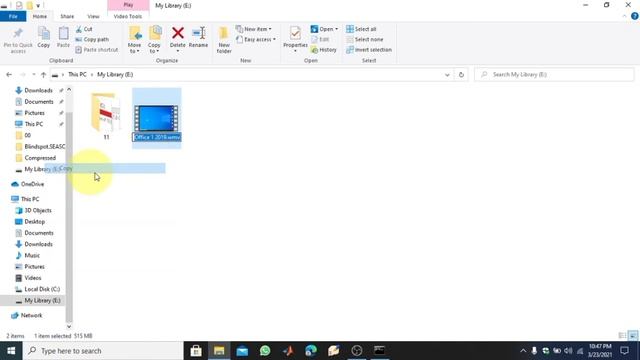Click This PC in the address bar
640x360 pixels.
[77, 75]
